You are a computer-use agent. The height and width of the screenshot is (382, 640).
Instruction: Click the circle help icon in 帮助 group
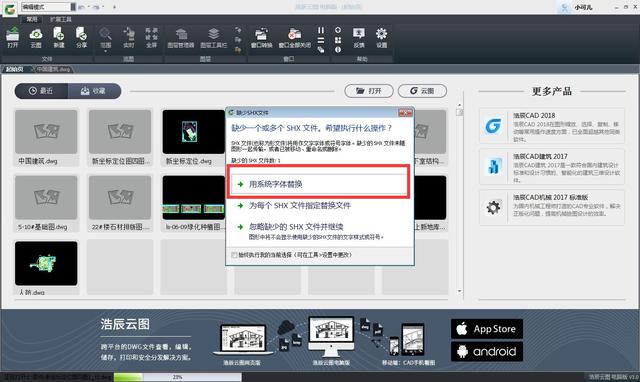pyautogui.click(x=338, y=30)
